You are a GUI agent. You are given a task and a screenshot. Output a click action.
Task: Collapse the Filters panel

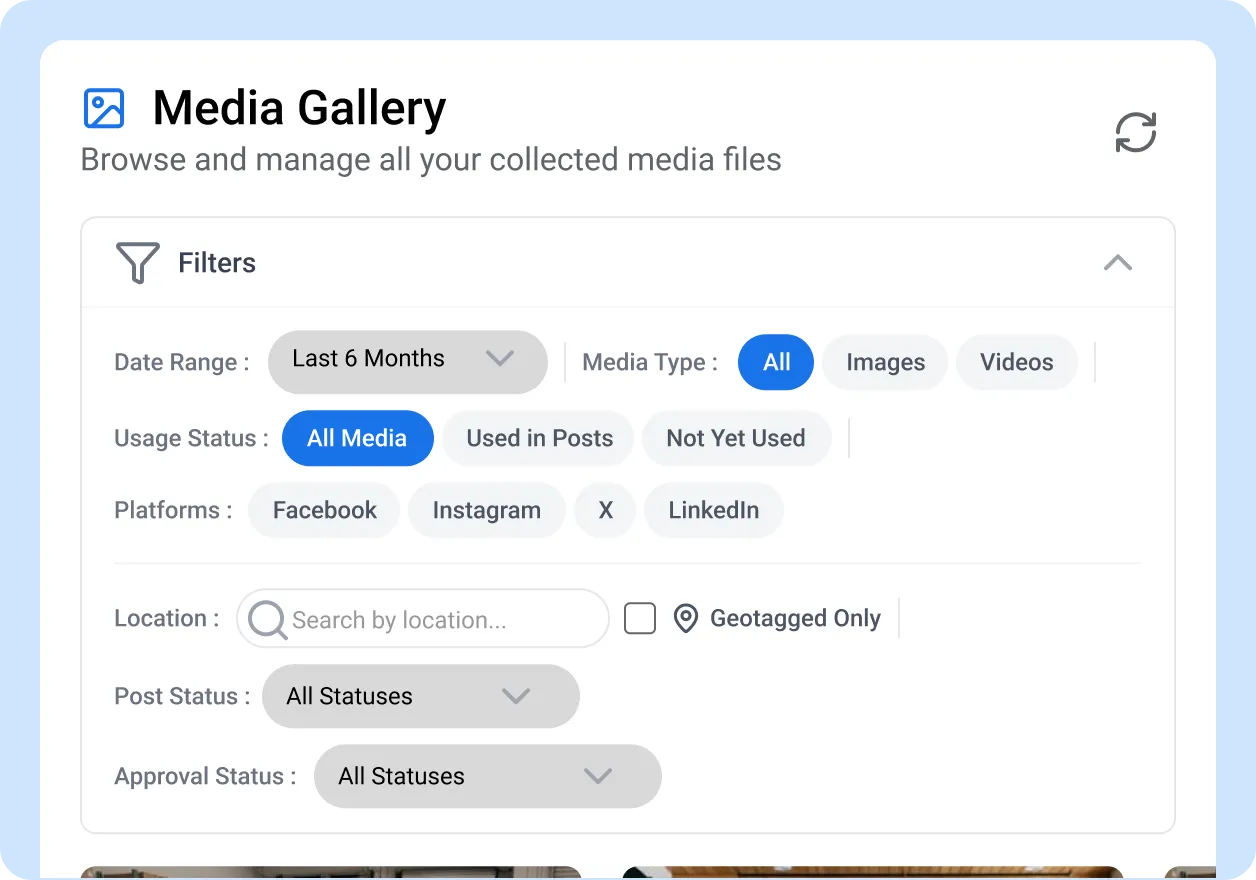tap(1118, 263)
